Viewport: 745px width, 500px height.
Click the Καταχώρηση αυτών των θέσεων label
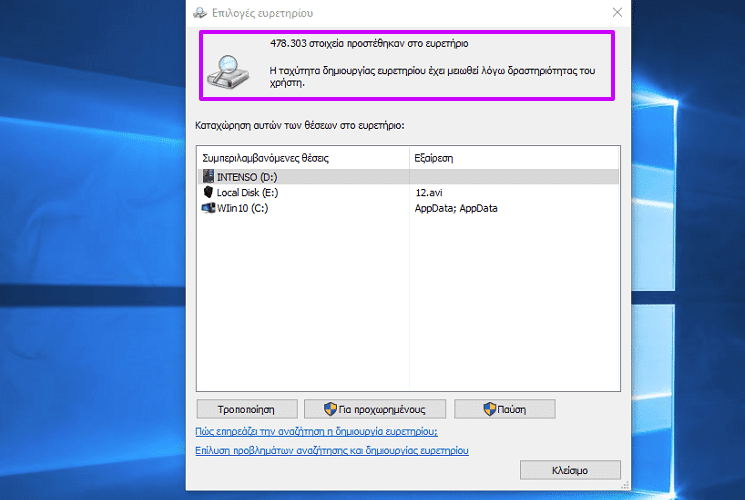pyautogui.click(x=300, y=125)
